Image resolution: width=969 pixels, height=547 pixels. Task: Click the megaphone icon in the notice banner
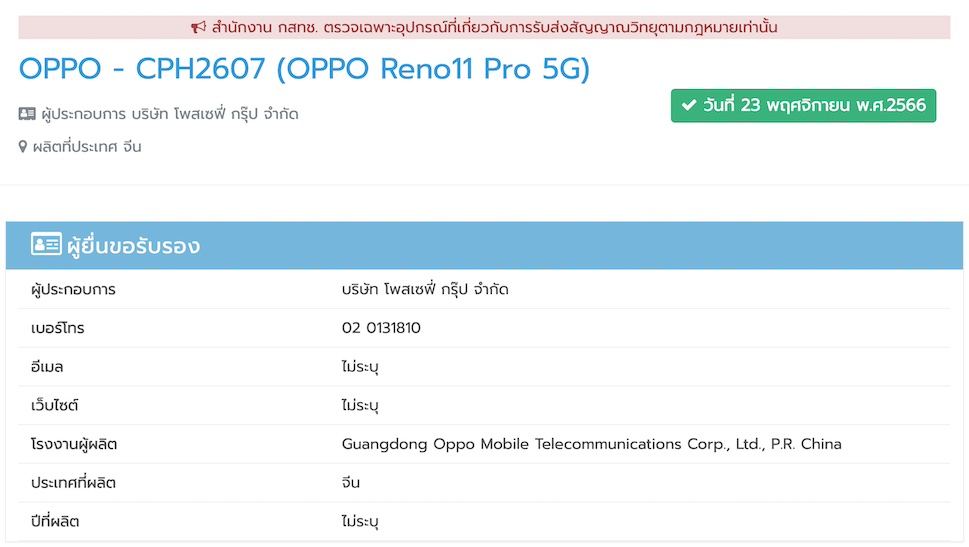[x=198, y=27]
